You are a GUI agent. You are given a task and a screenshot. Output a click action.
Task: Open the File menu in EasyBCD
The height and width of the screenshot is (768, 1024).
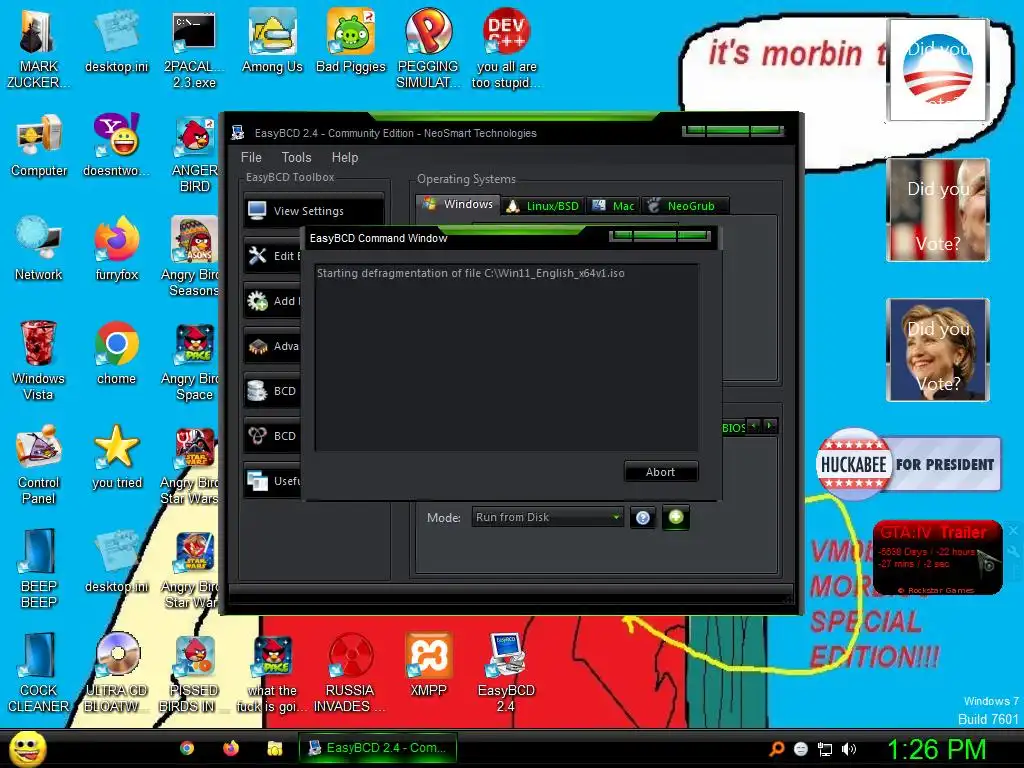(x=251, y=157)
